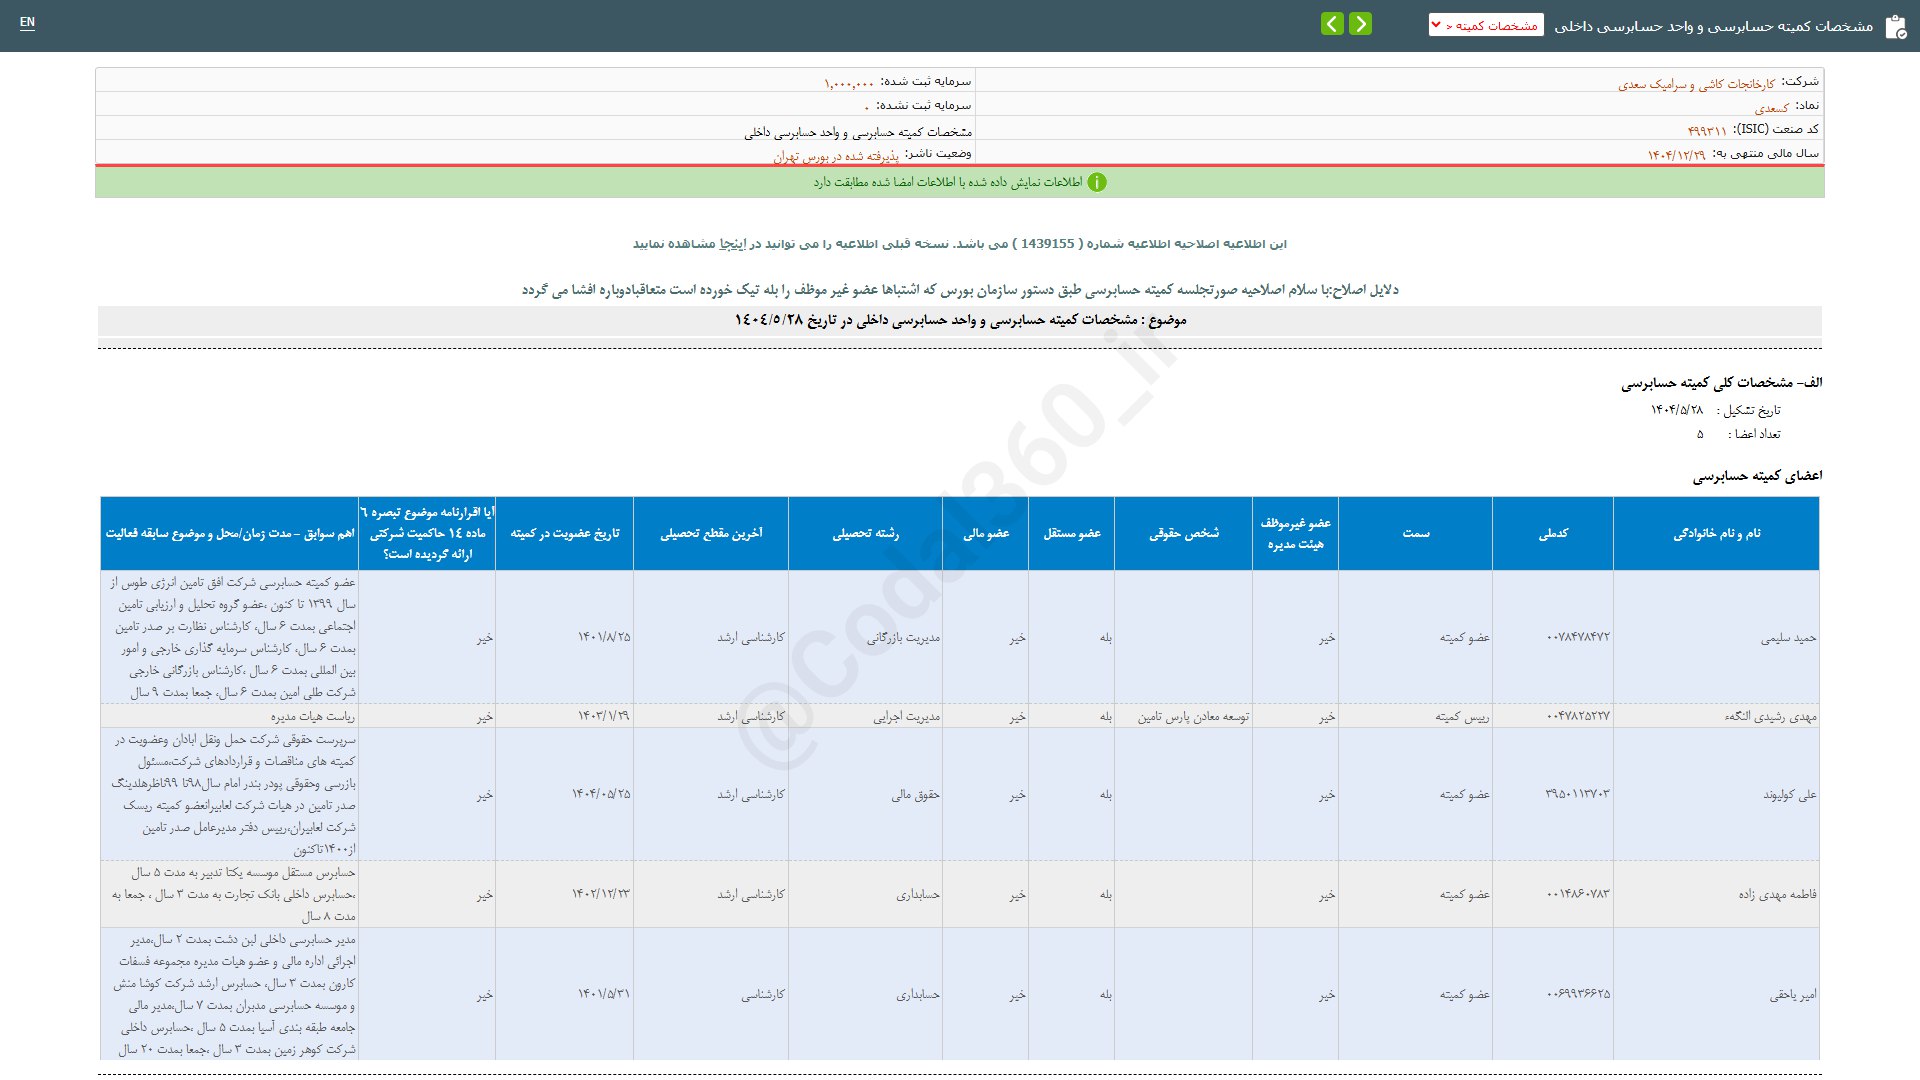Click the امیر یاحقی name cell

[x=1792, y=995]
